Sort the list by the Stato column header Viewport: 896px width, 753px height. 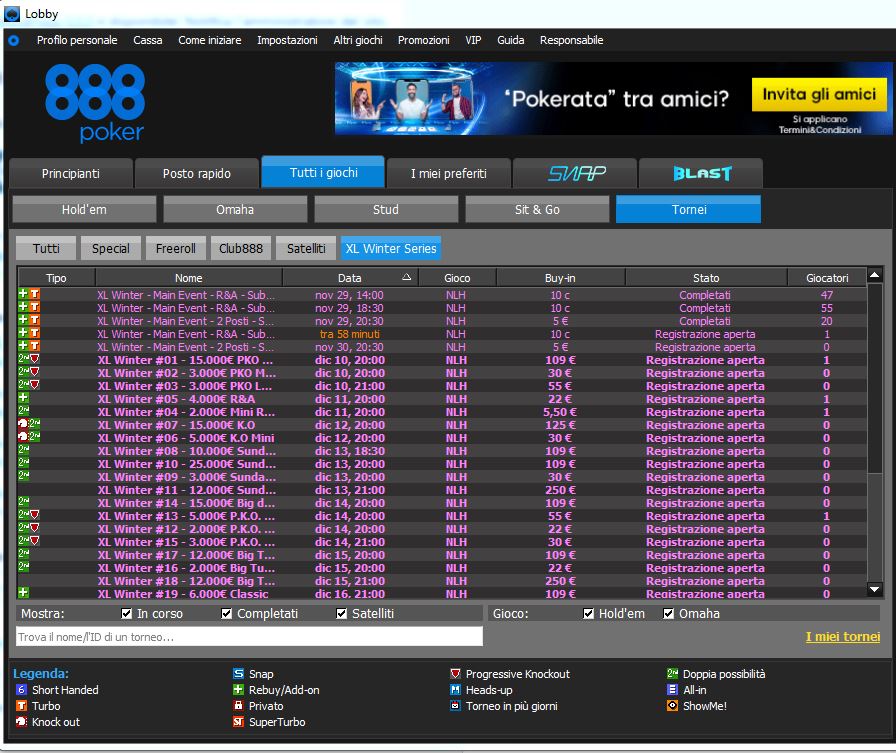706,278
